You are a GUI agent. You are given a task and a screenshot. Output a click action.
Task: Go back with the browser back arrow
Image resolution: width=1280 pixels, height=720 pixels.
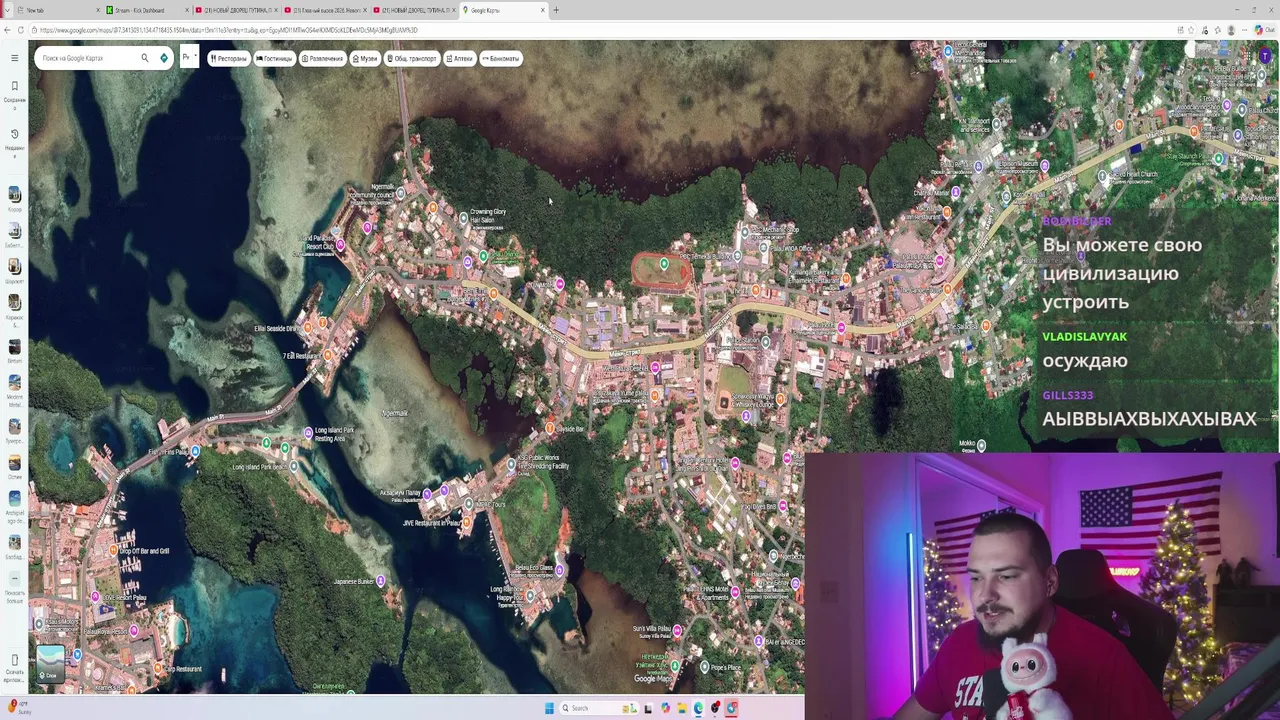click(6, 30)
